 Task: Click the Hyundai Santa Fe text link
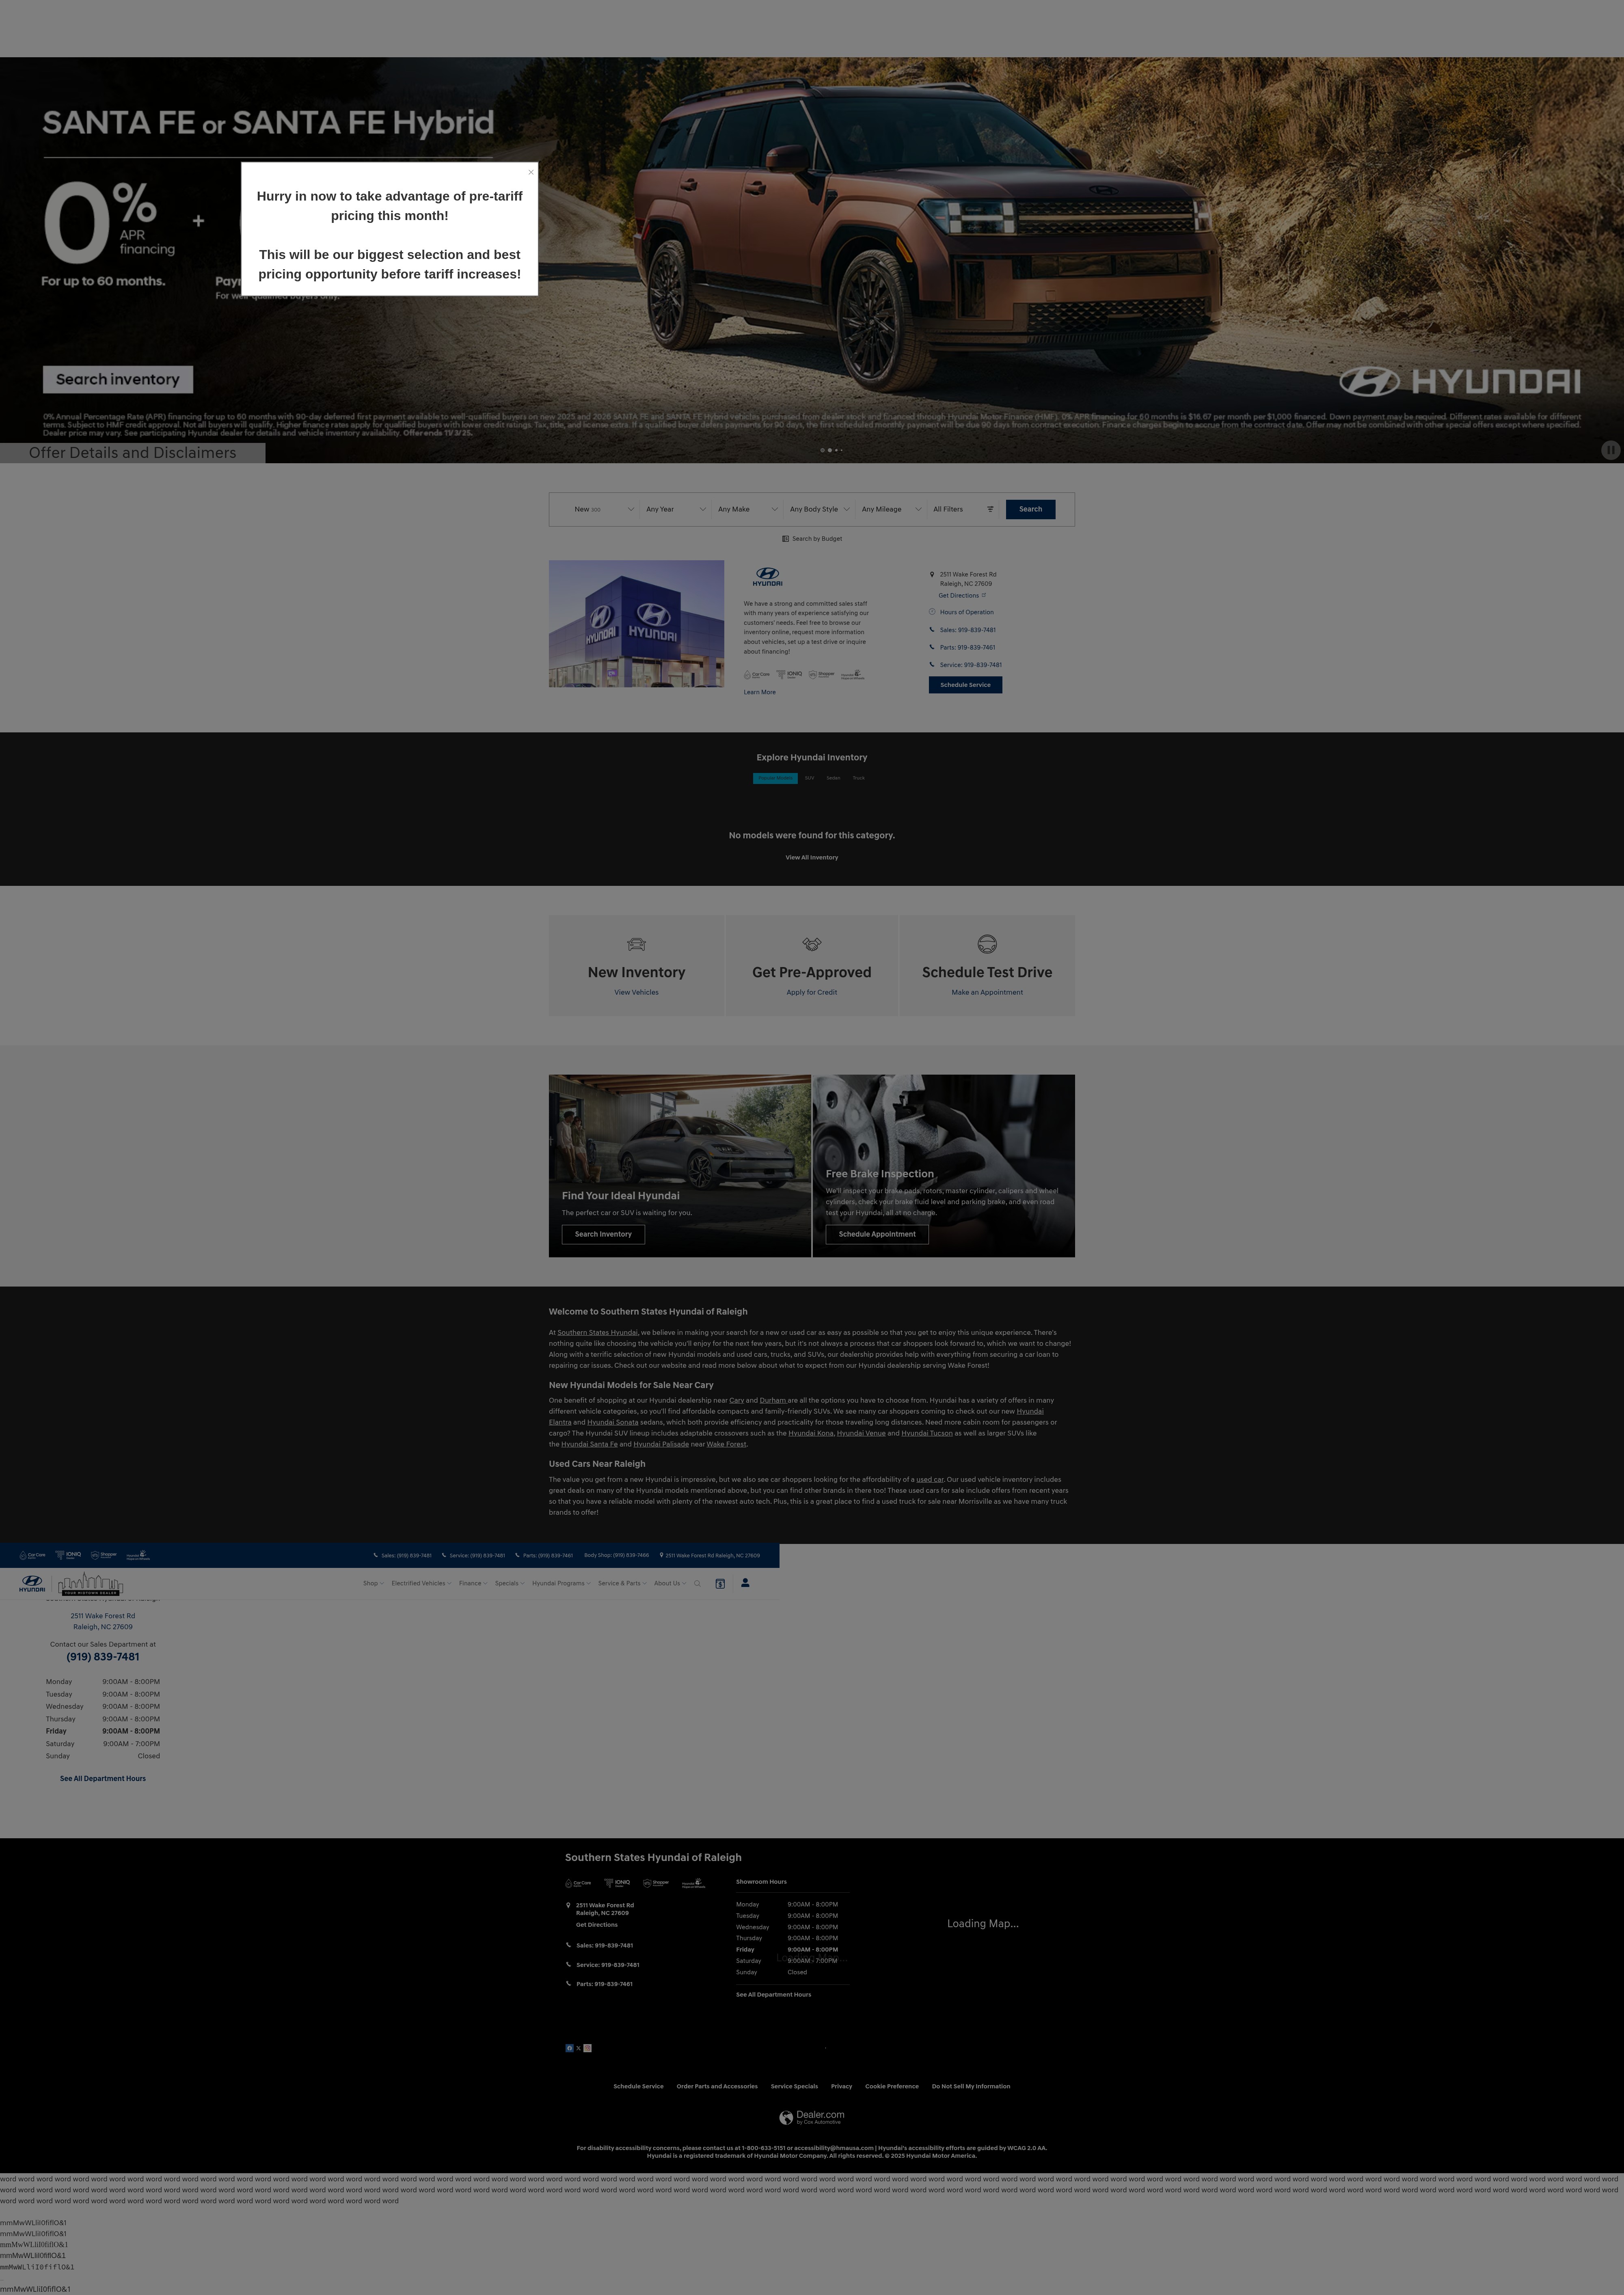click(589, 1444)
